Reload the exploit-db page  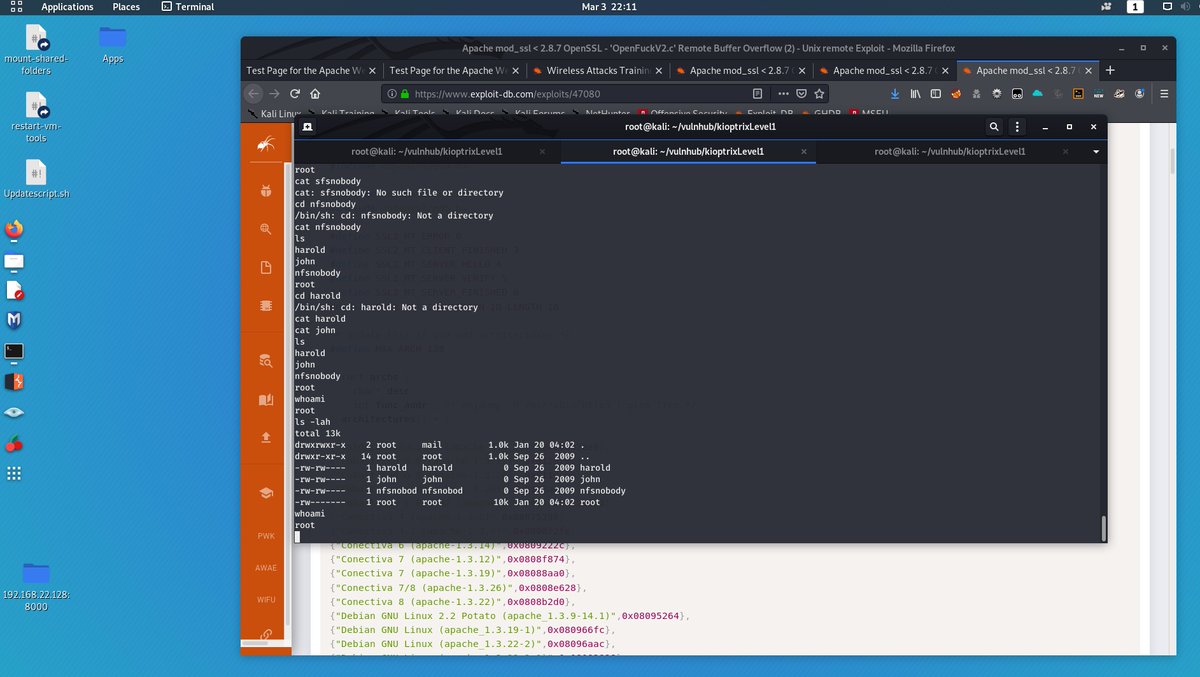[x=295, y=93]
